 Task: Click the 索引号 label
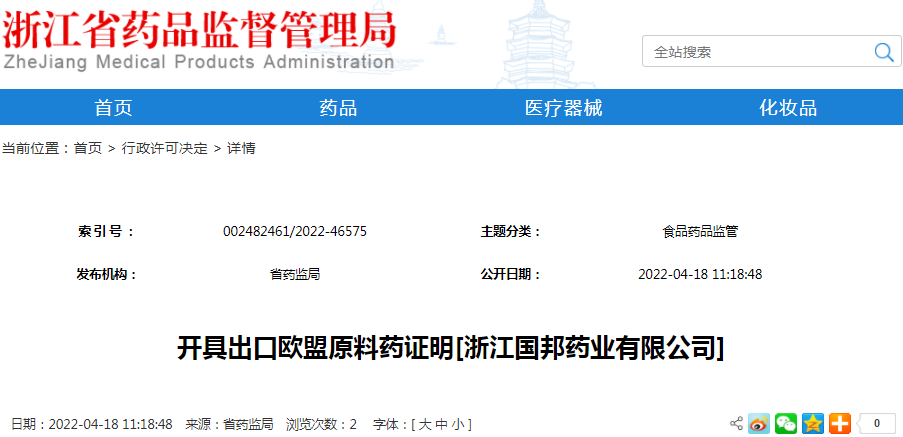(x=106, y=231)
